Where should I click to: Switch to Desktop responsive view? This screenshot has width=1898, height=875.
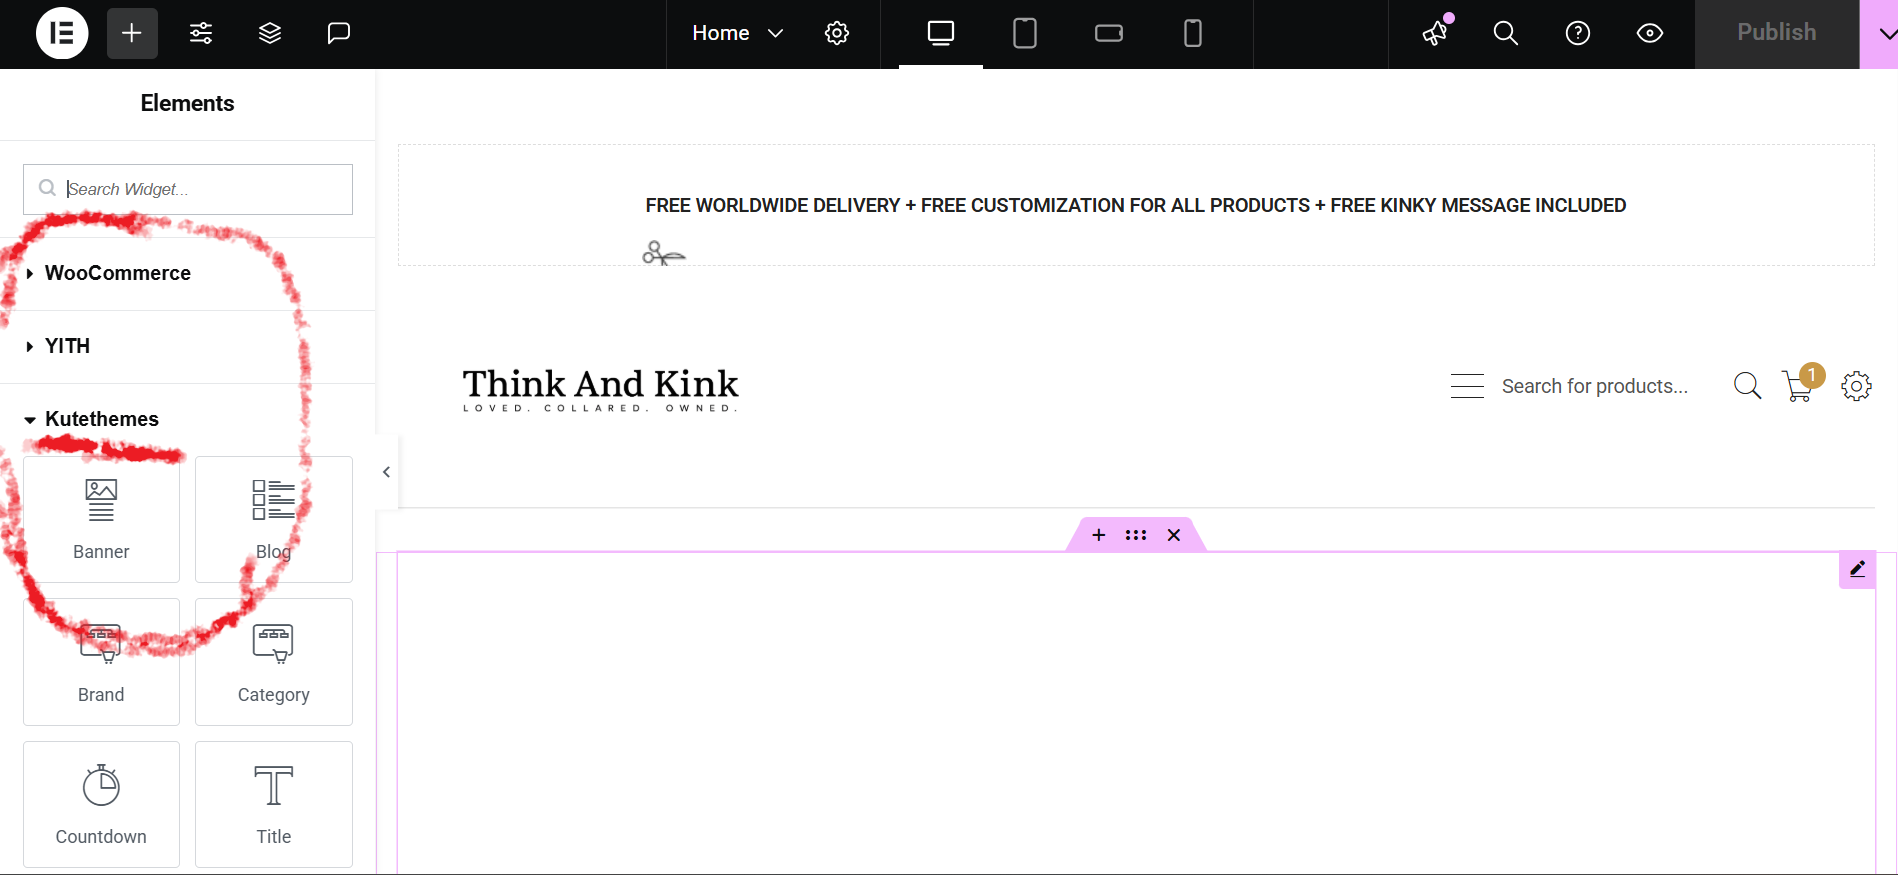[x=941, y=33]
